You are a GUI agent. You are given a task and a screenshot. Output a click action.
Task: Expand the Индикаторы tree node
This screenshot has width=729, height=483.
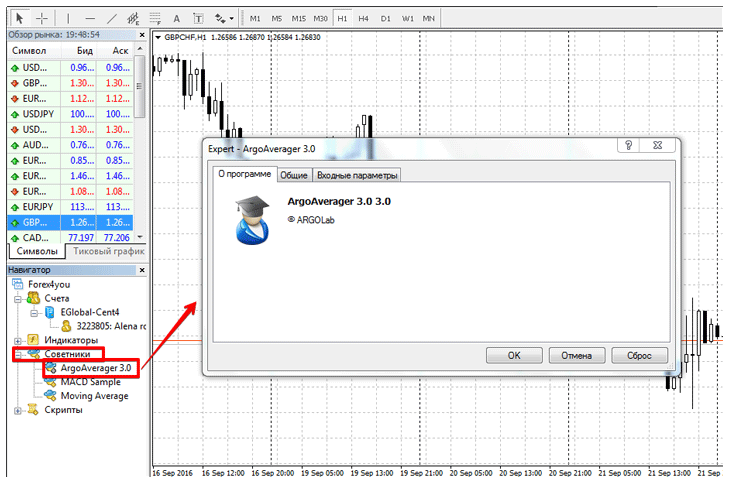coord(18,340)
